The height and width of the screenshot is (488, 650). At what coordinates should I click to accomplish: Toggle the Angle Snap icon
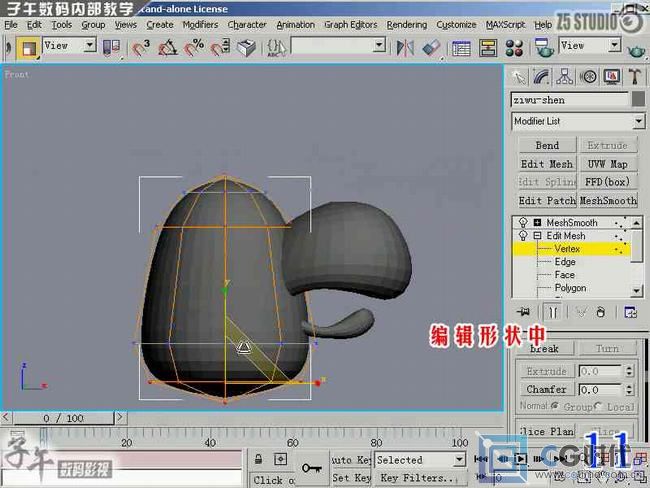(x=167, y=47)
